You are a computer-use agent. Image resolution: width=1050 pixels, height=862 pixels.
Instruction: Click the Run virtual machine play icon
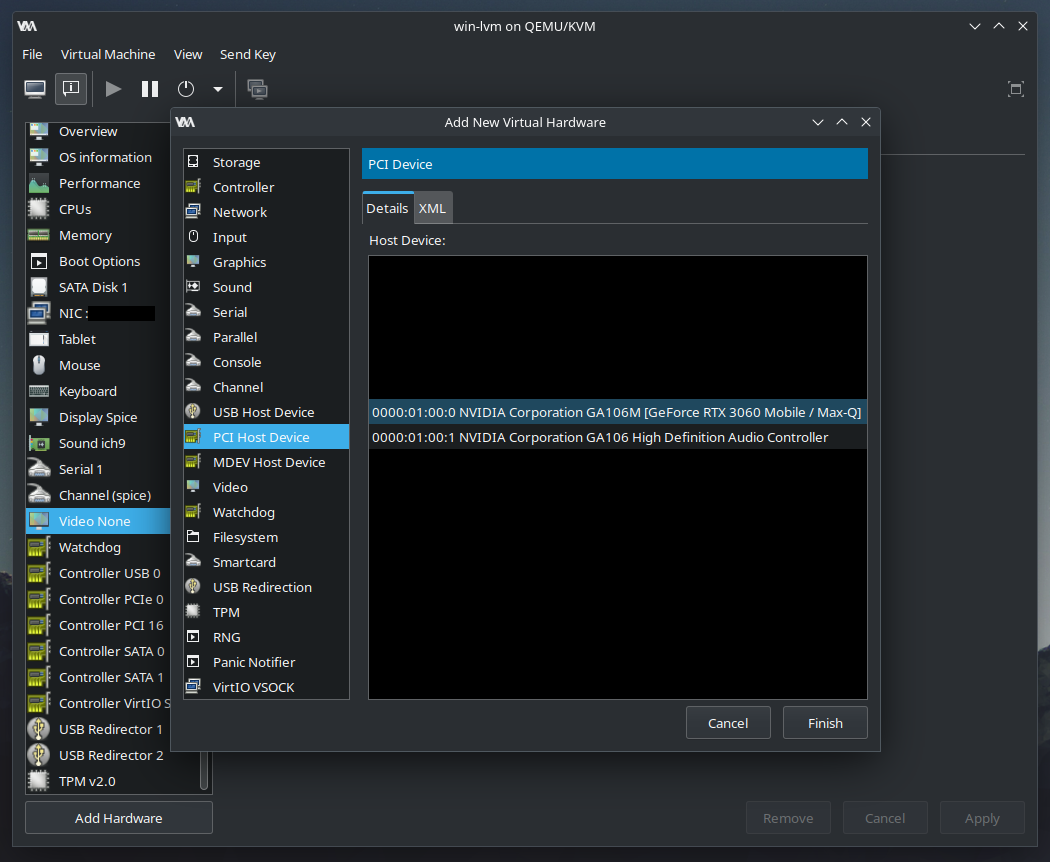tap(113, 89)
